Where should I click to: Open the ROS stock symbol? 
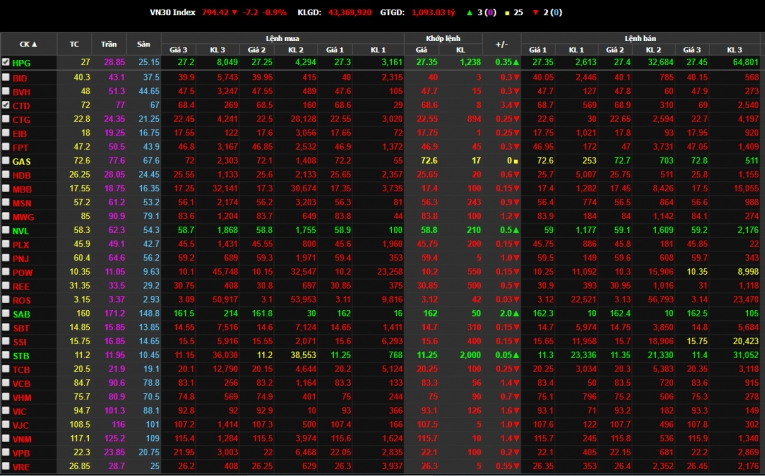21,300
